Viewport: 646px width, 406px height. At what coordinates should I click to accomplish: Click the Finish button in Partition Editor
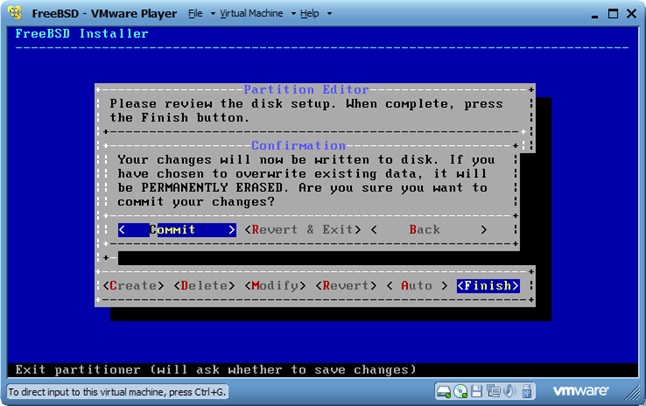(488, 286)
